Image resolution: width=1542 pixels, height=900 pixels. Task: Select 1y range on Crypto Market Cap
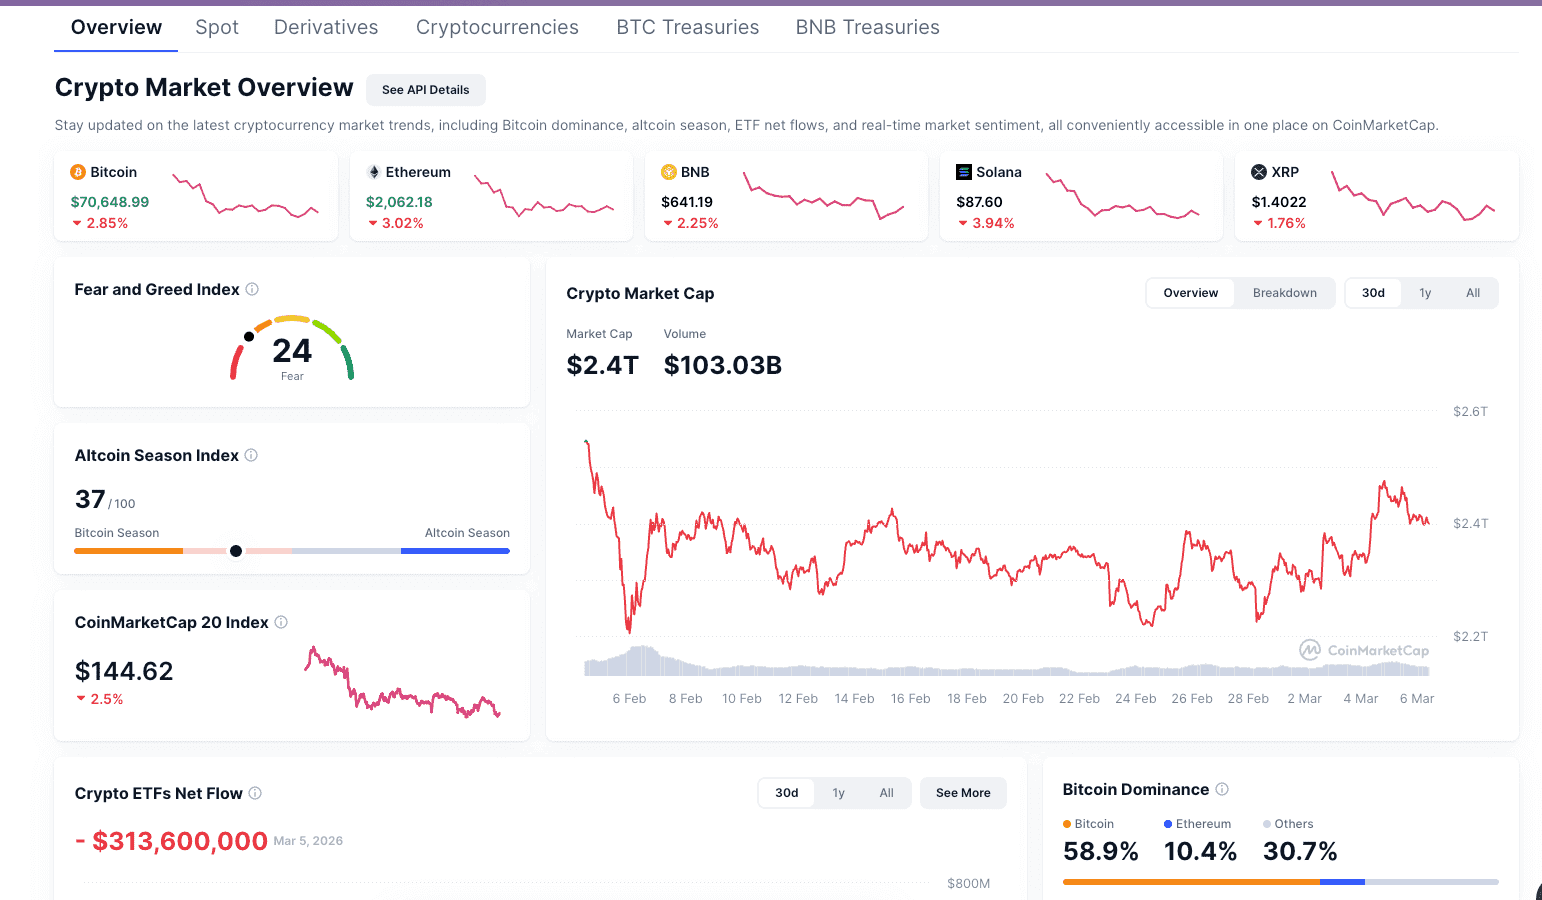tap(1425, 293)
